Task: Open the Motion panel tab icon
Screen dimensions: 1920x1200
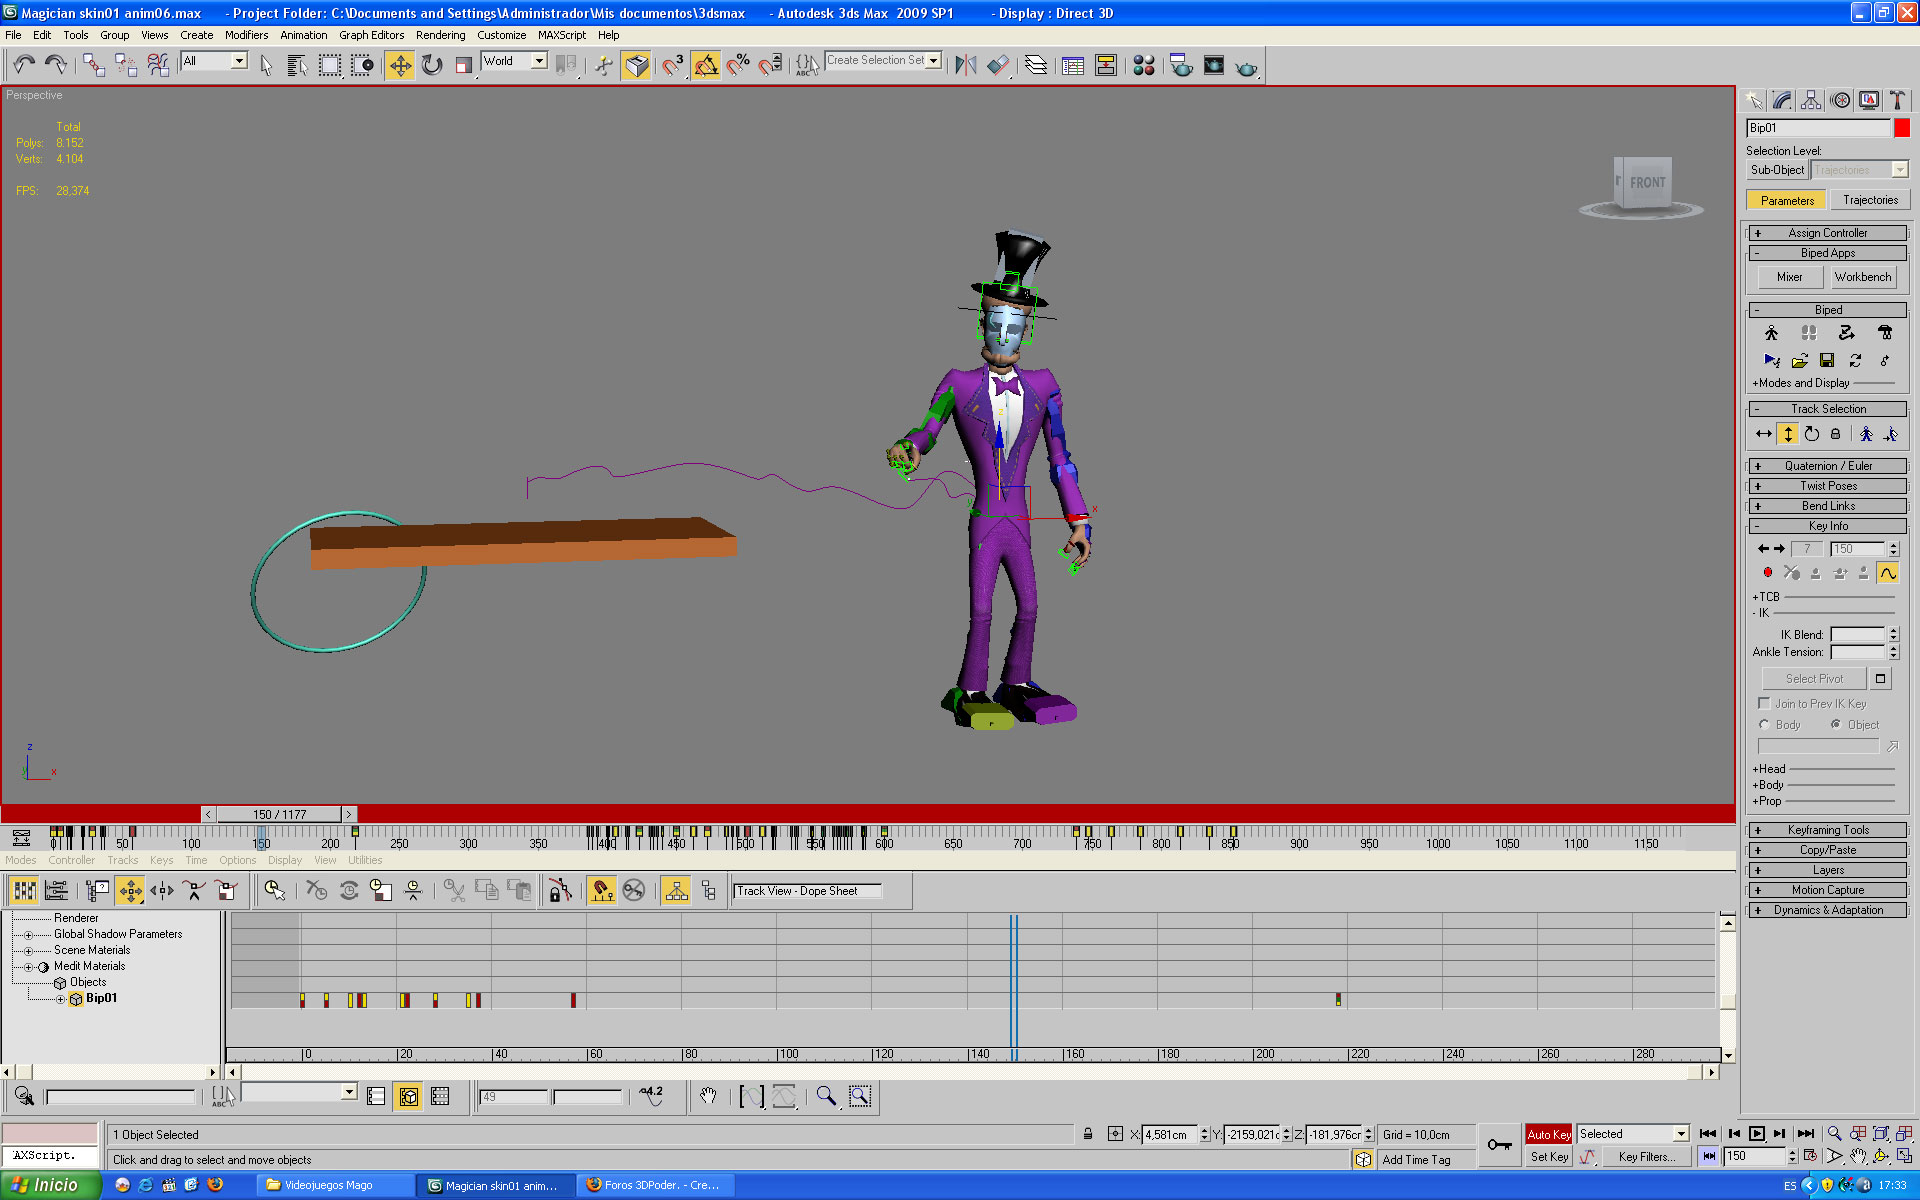Action: click(x=1840, y=100)
